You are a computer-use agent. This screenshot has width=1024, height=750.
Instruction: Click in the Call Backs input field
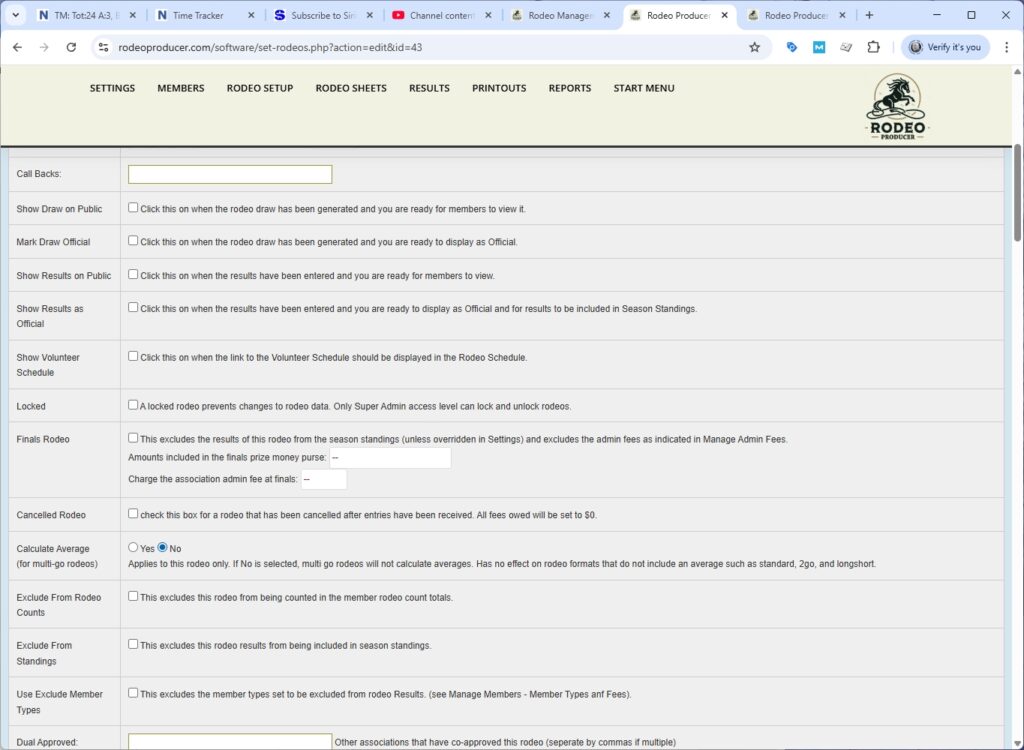[230, 174]
